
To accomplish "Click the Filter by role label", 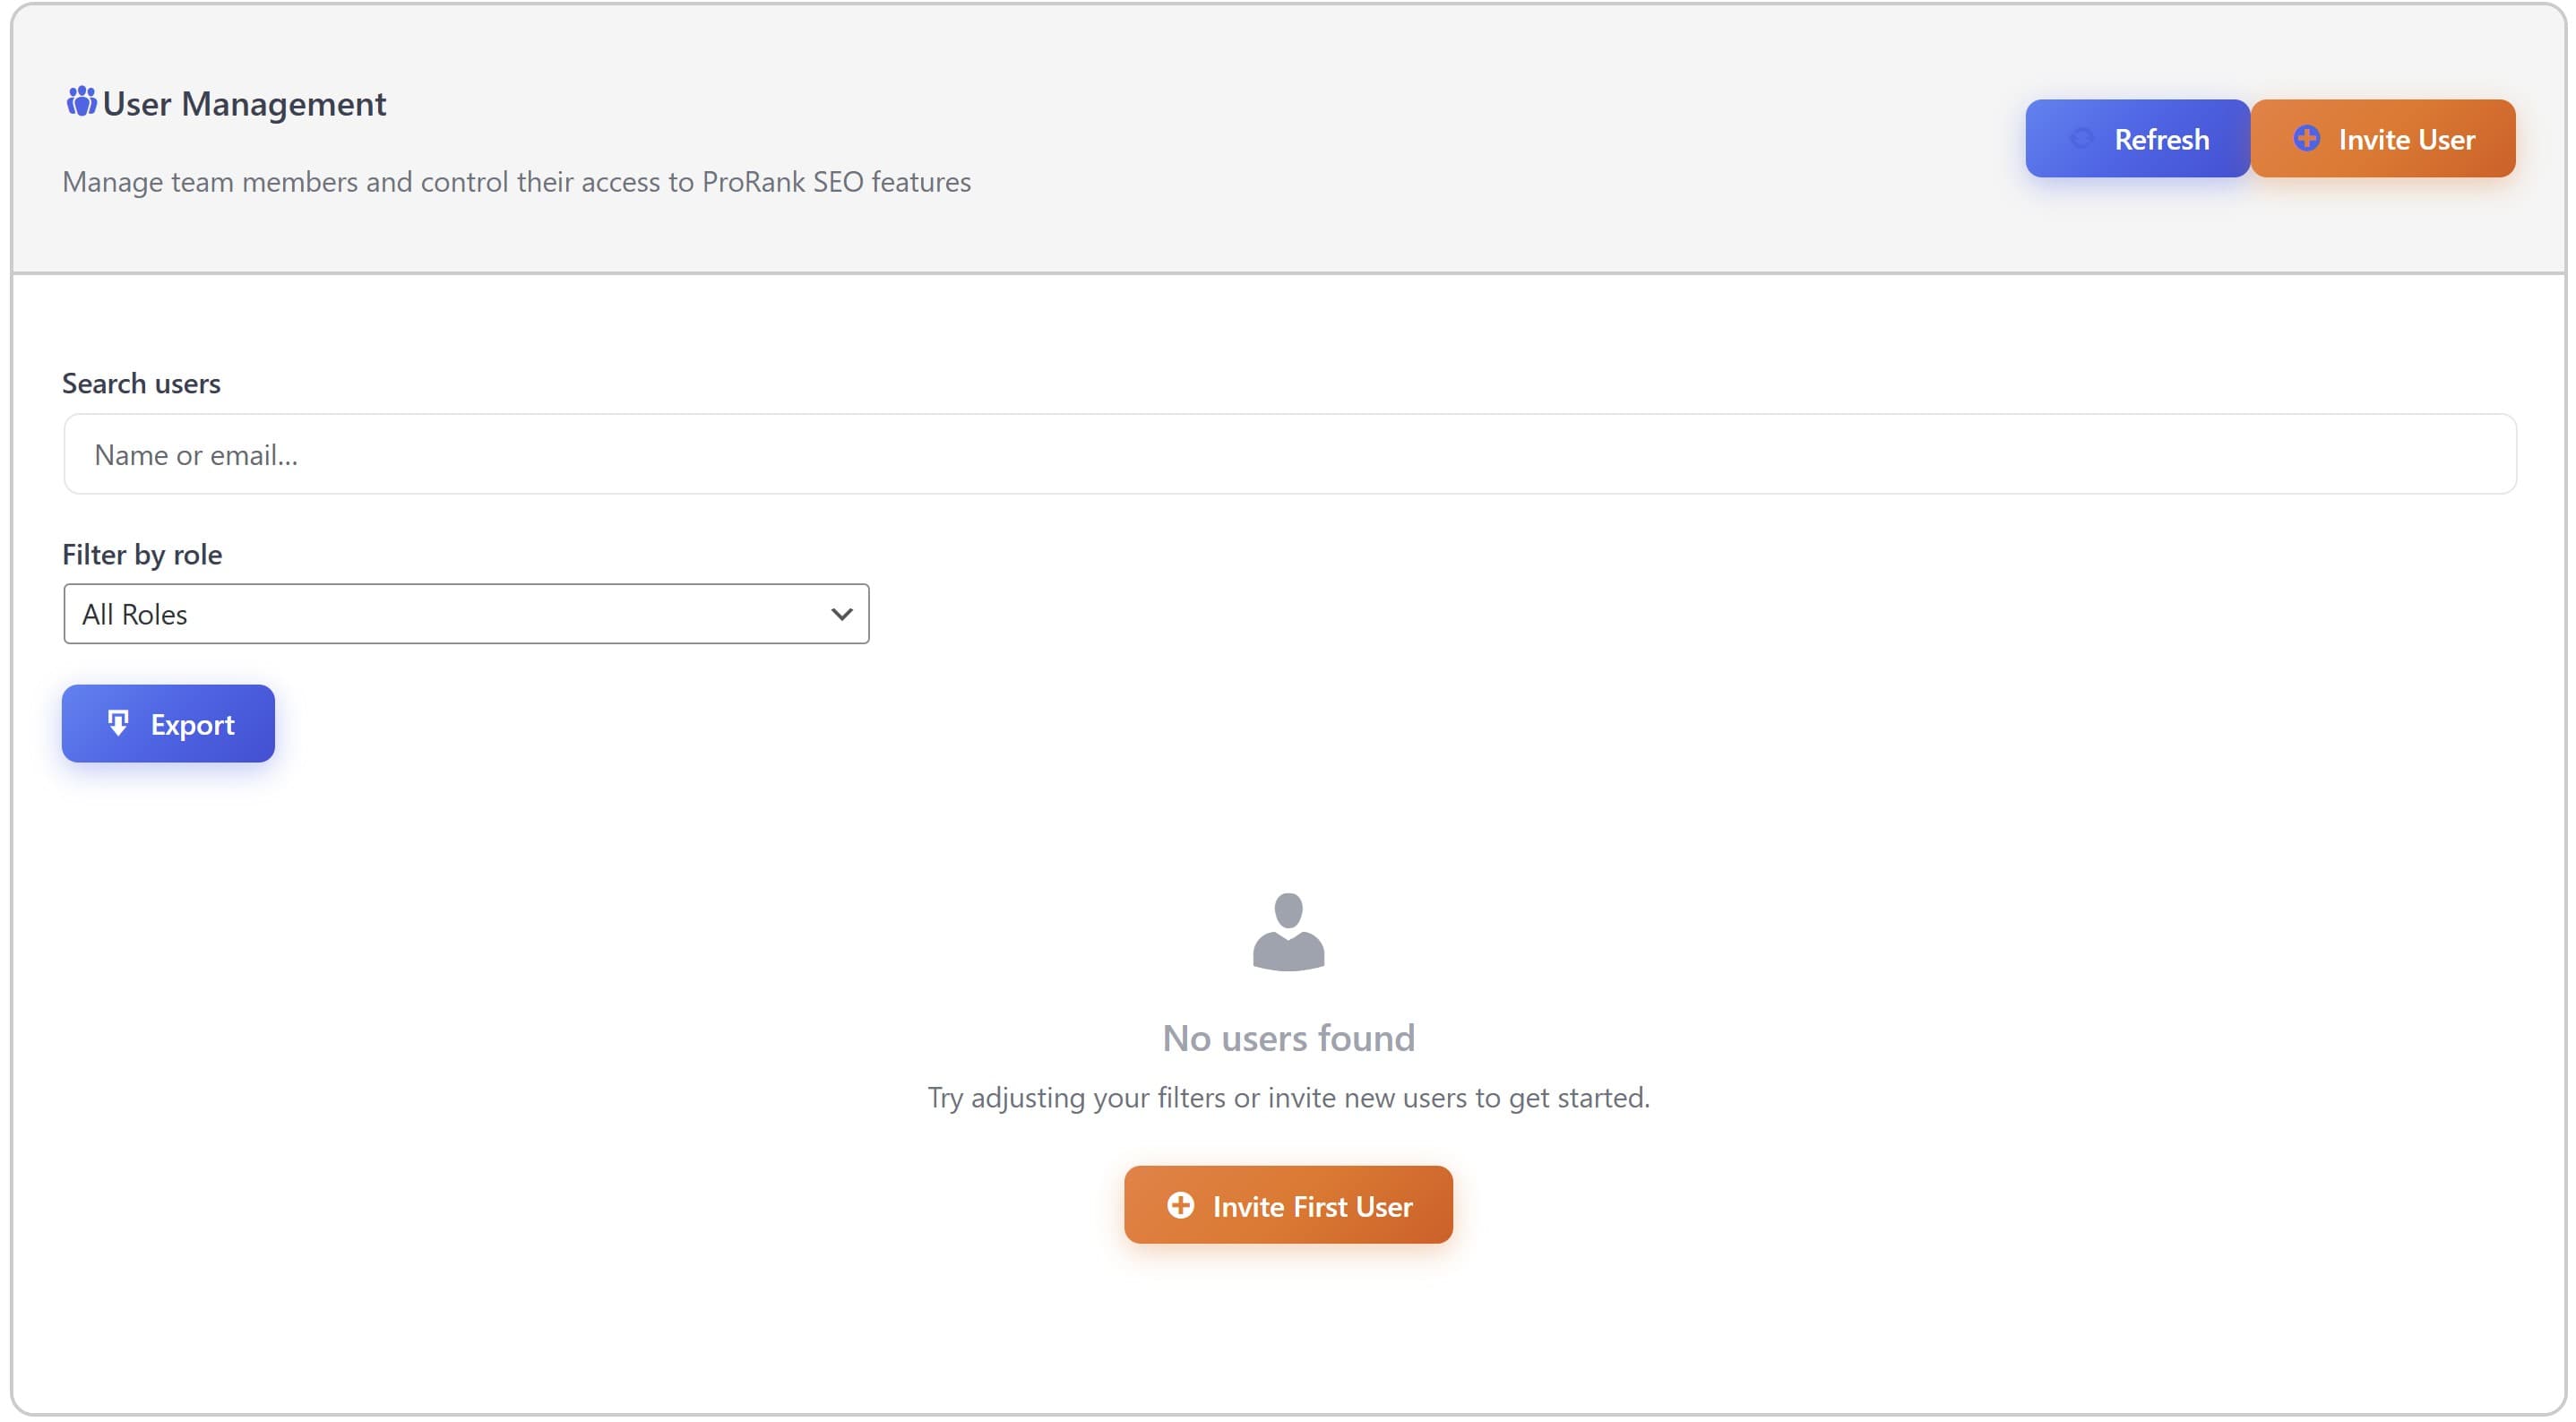I will [x=142, y=553].
